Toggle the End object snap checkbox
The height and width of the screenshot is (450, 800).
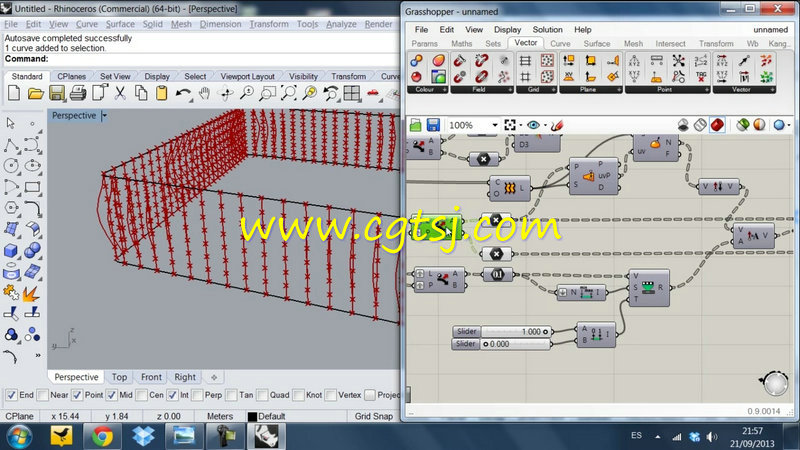tap(11, 395)
